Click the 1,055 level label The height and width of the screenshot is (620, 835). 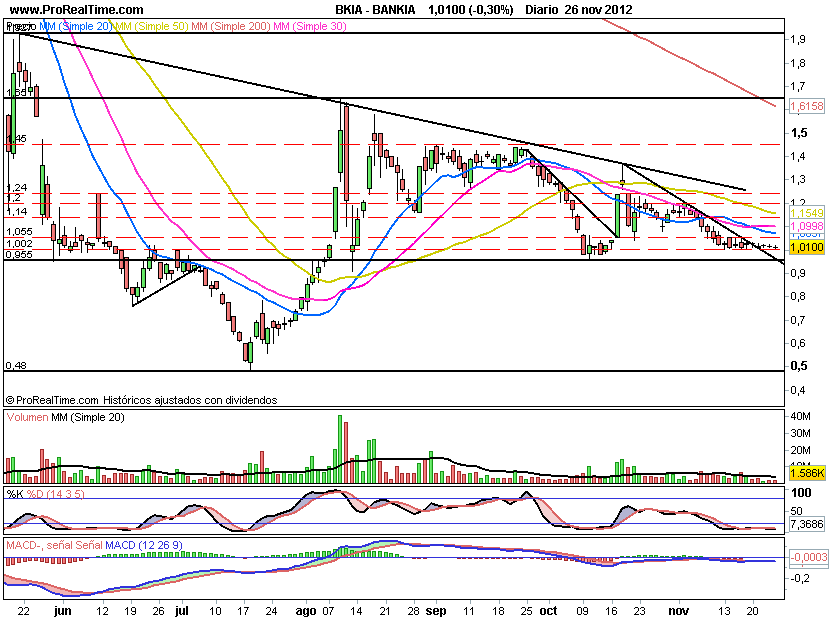(19, 232)
